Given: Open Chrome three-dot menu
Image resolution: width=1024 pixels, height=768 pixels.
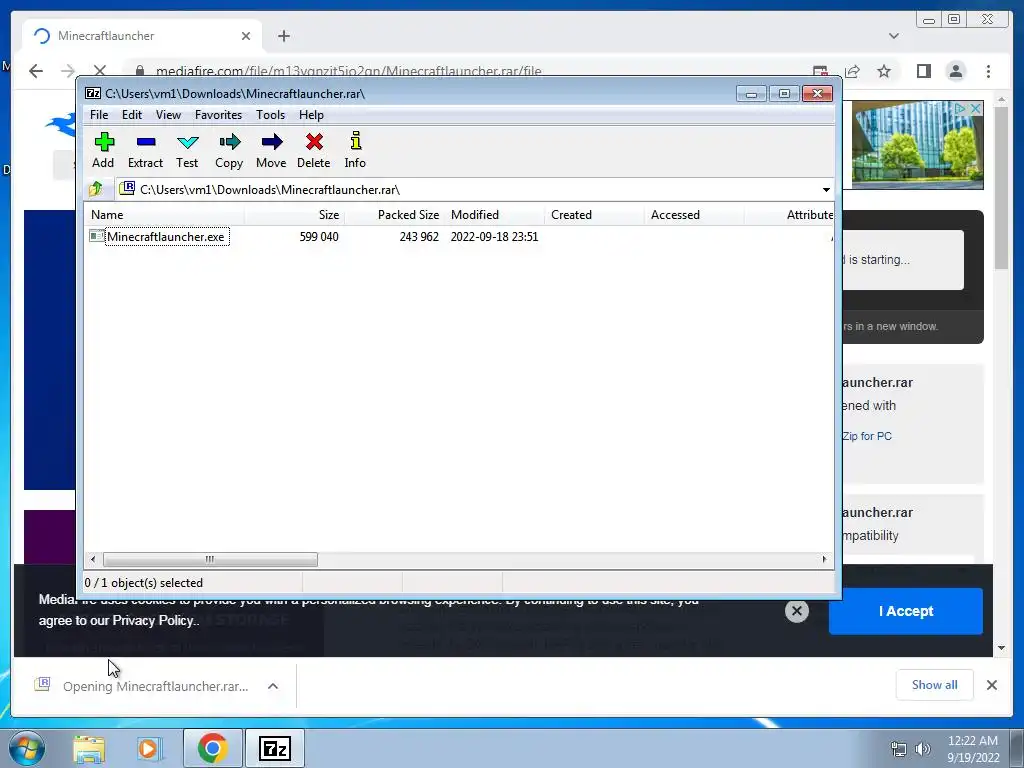Looking at the screenshot, I should click(x=988, y=71).
